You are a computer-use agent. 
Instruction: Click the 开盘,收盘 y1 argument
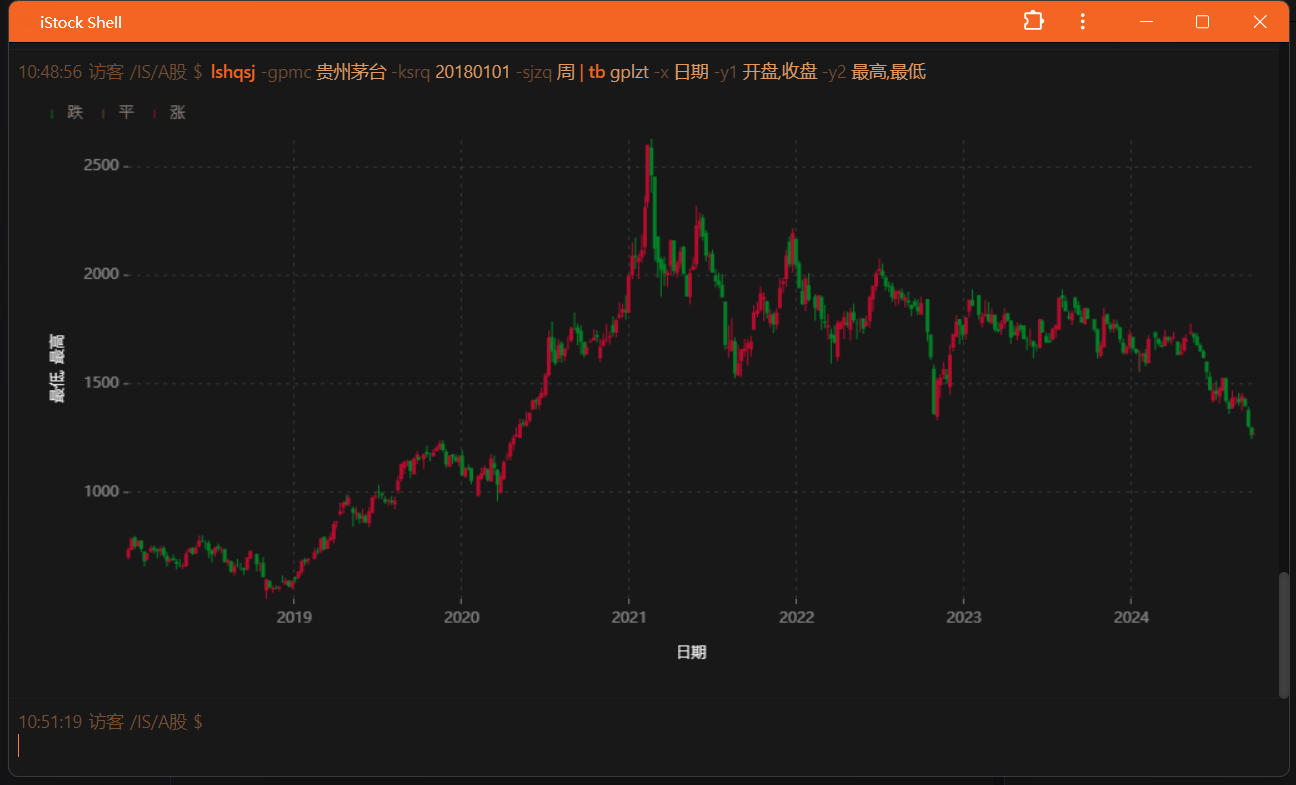click(x=780, y=72)
